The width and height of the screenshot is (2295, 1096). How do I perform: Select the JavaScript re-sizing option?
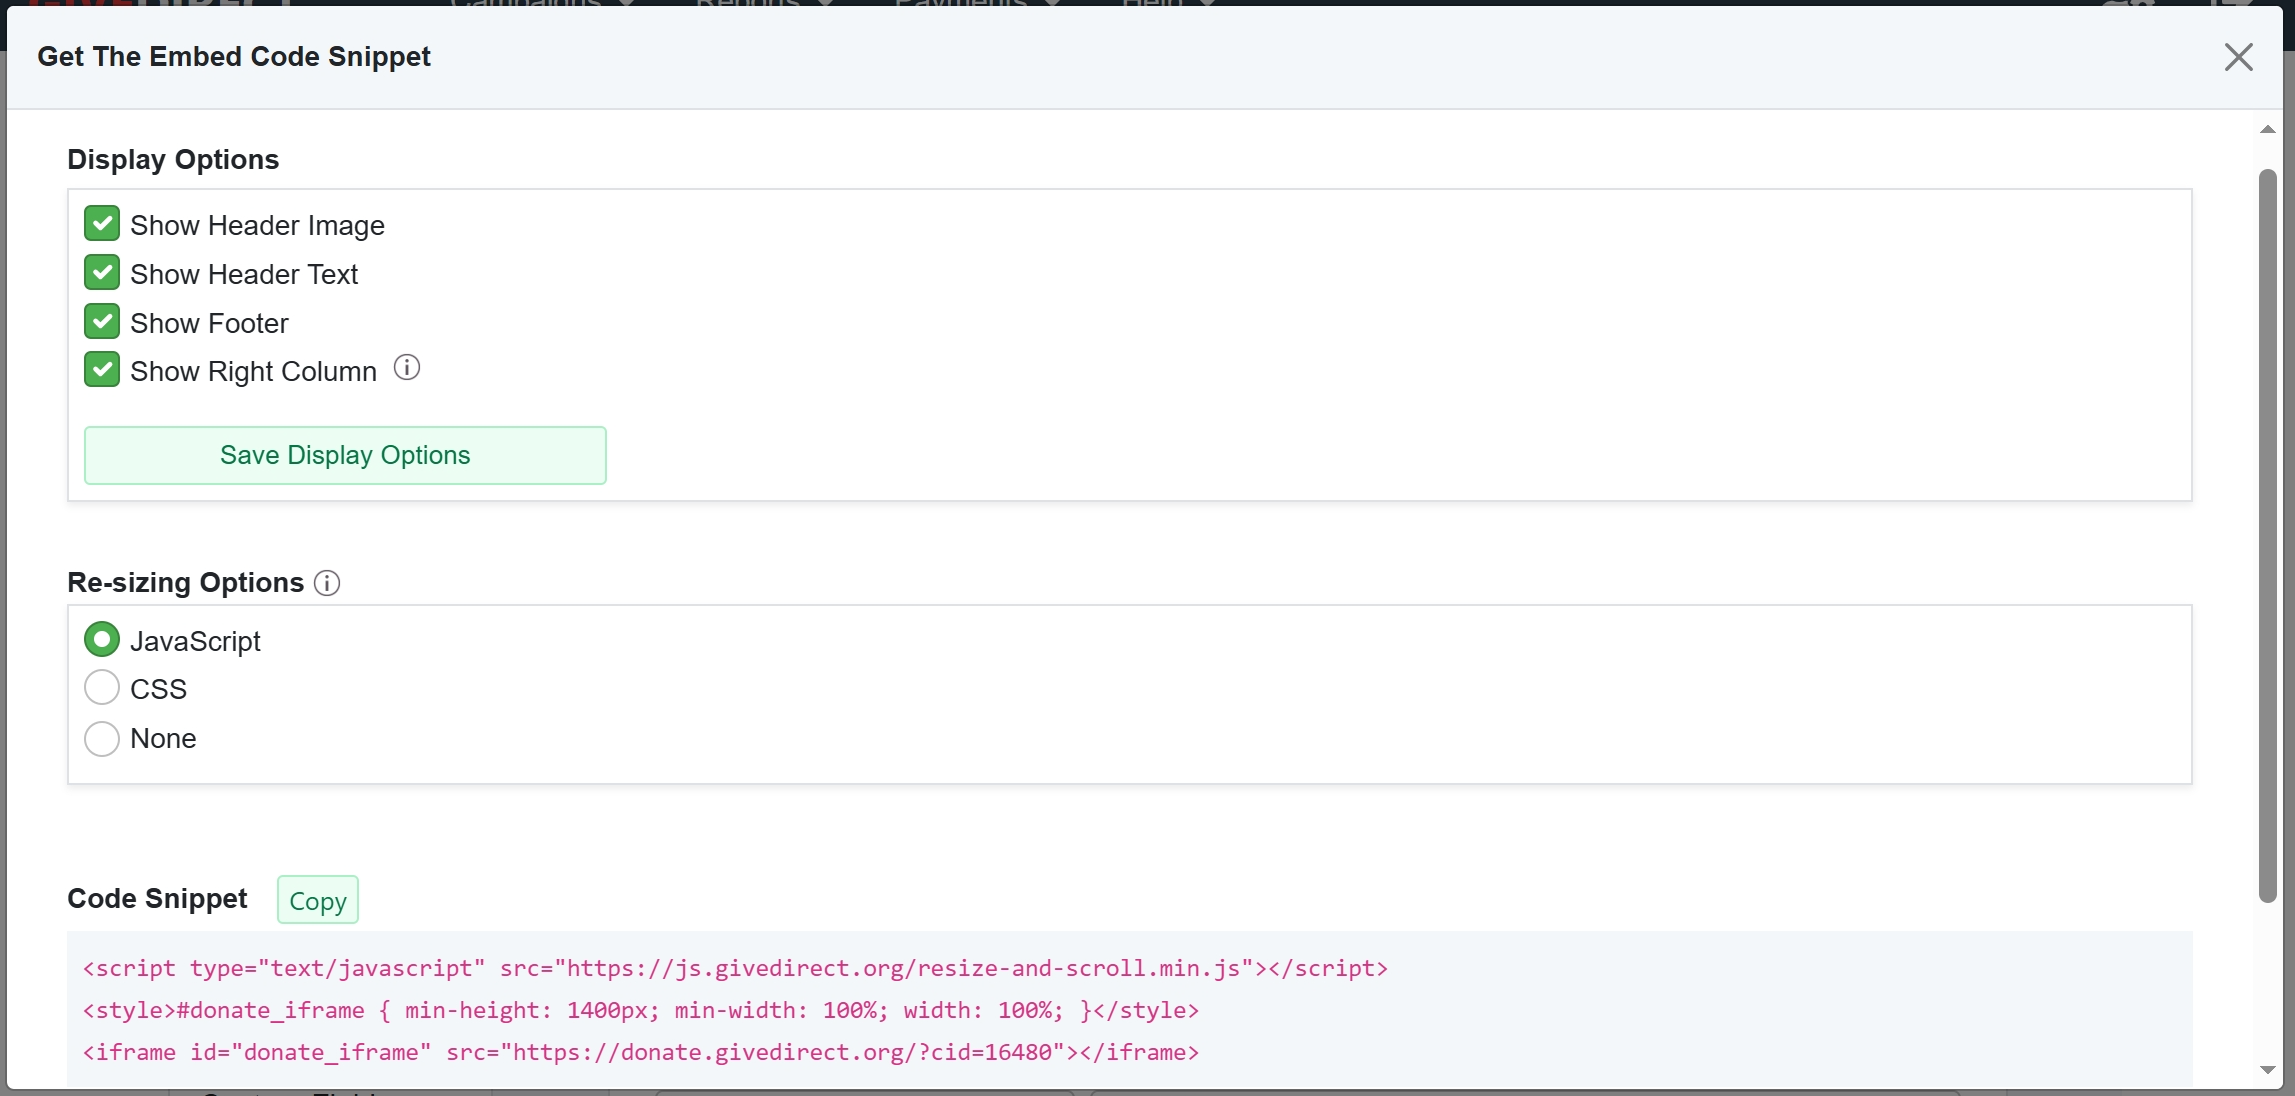[102, 640]
